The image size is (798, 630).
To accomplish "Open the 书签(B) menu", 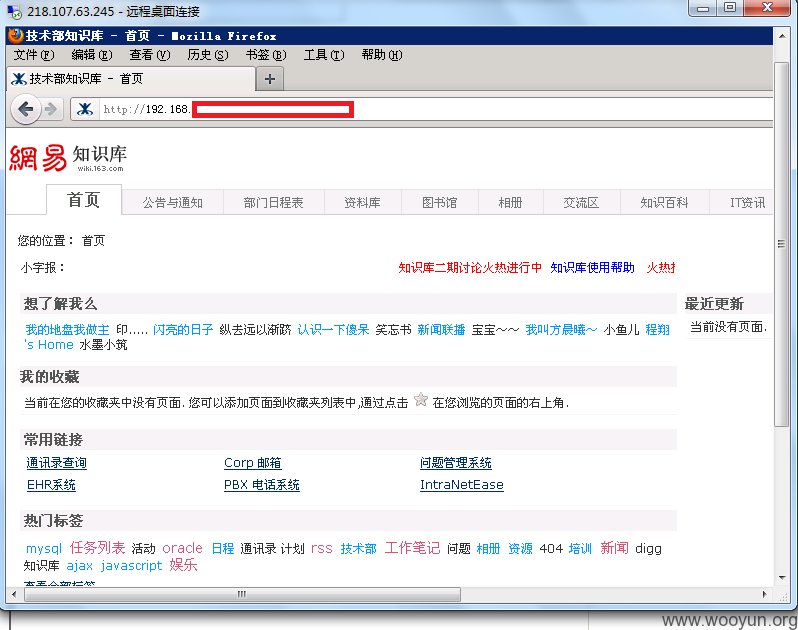I will (266, 54).
